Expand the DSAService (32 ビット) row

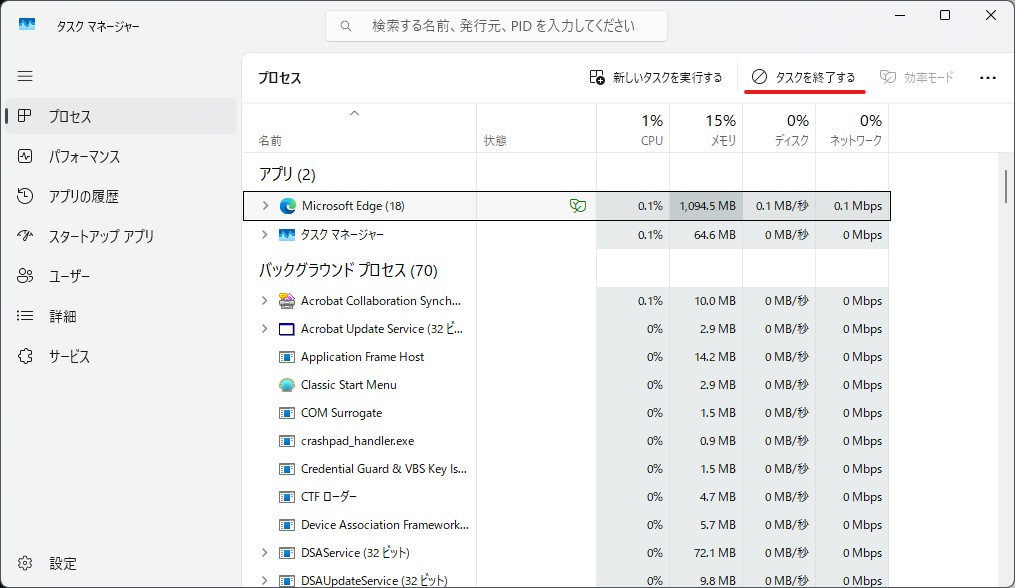265,553
